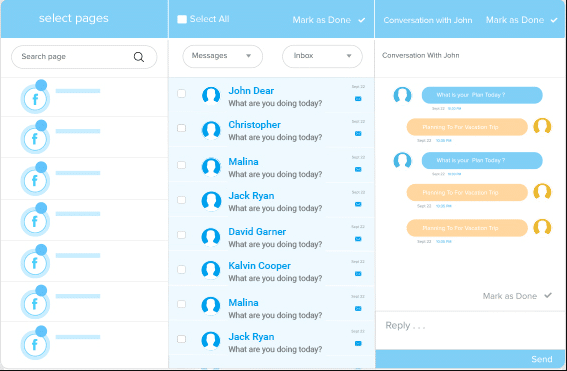Click Christopher's avatar icon

(211, 130)
